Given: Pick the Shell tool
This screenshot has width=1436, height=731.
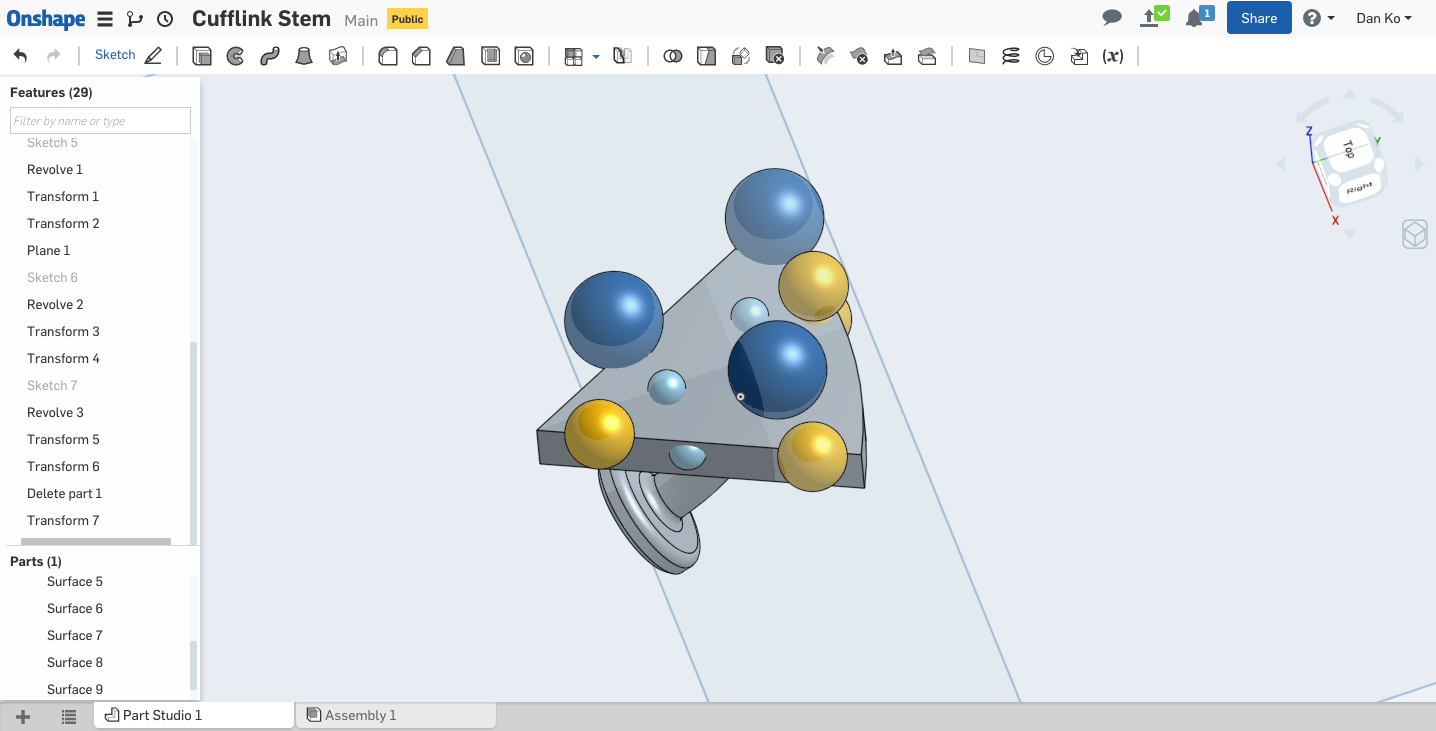Looking at the screenshot, I should click(490, 56).
